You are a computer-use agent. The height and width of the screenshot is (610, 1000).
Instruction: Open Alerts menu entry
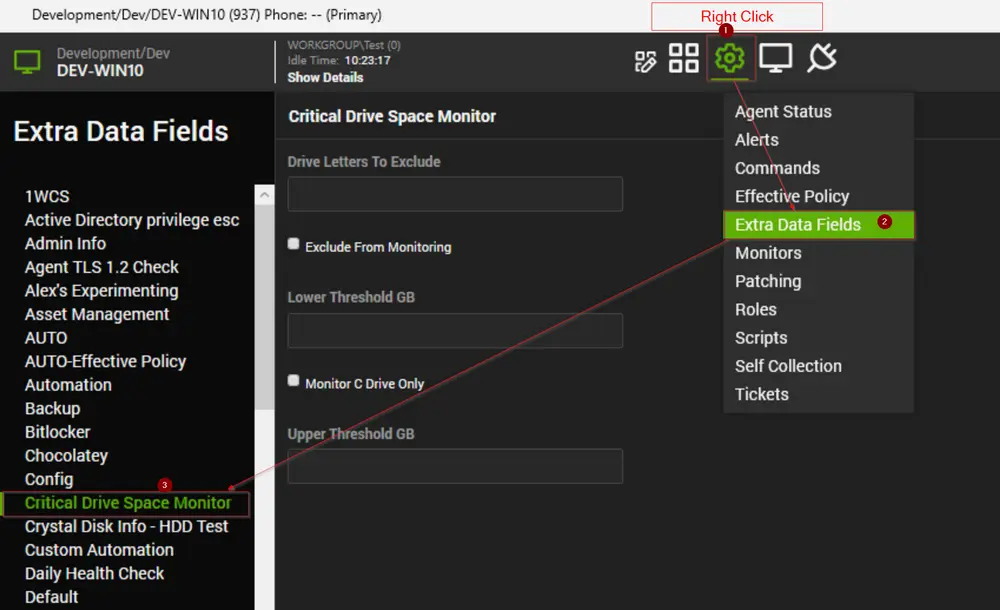pyautogui.click(x=756, y=140)
